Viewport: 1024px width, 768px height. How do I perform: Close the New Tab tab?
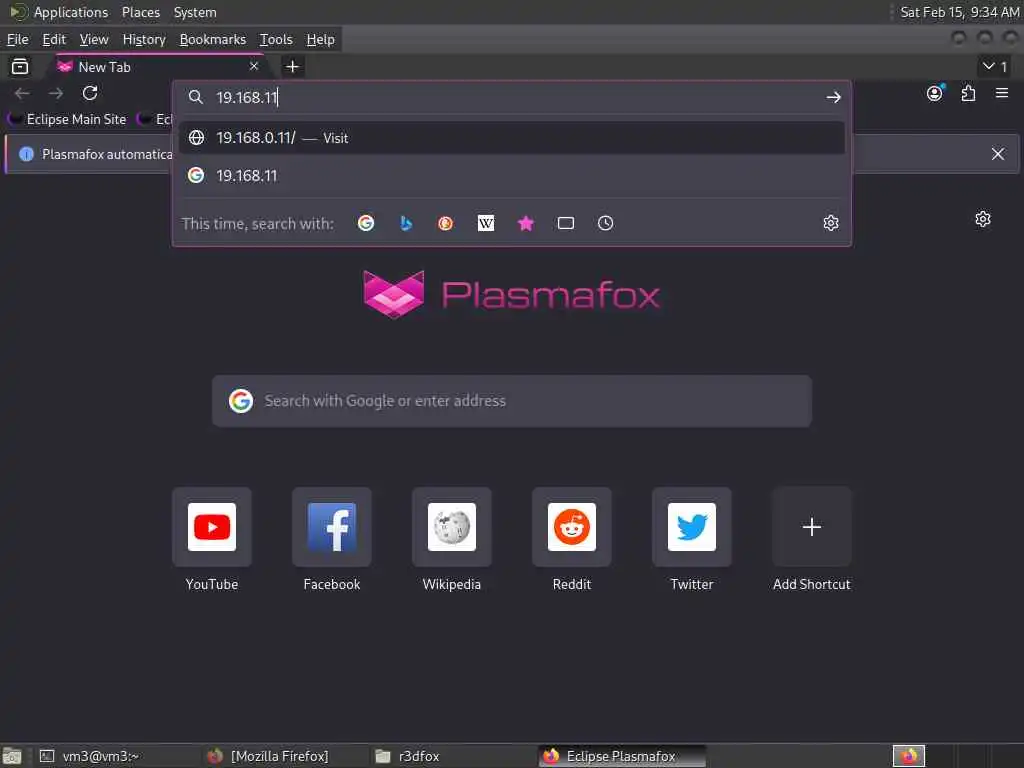[x=254, y=66]
